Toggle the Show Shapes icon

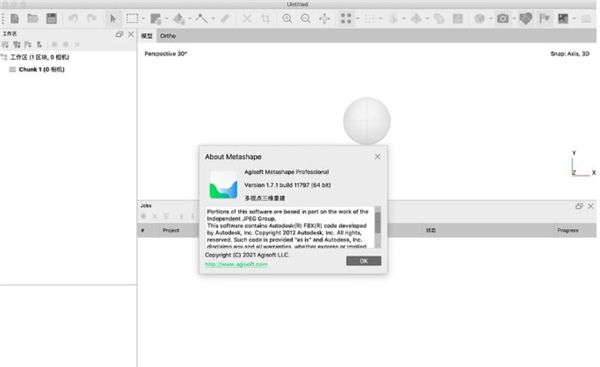tap(526, 18)
